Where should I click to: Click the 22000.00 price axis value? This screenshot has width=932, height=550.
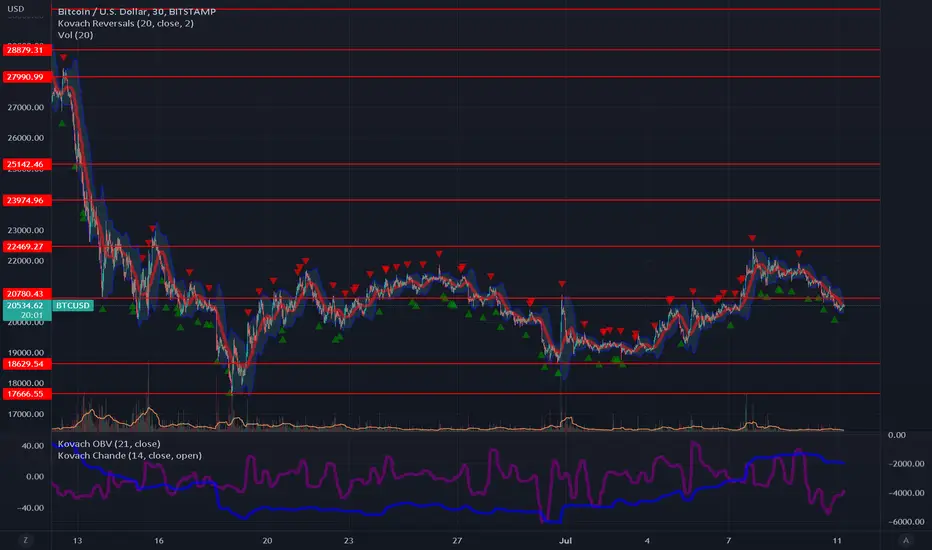coord(26,261)
